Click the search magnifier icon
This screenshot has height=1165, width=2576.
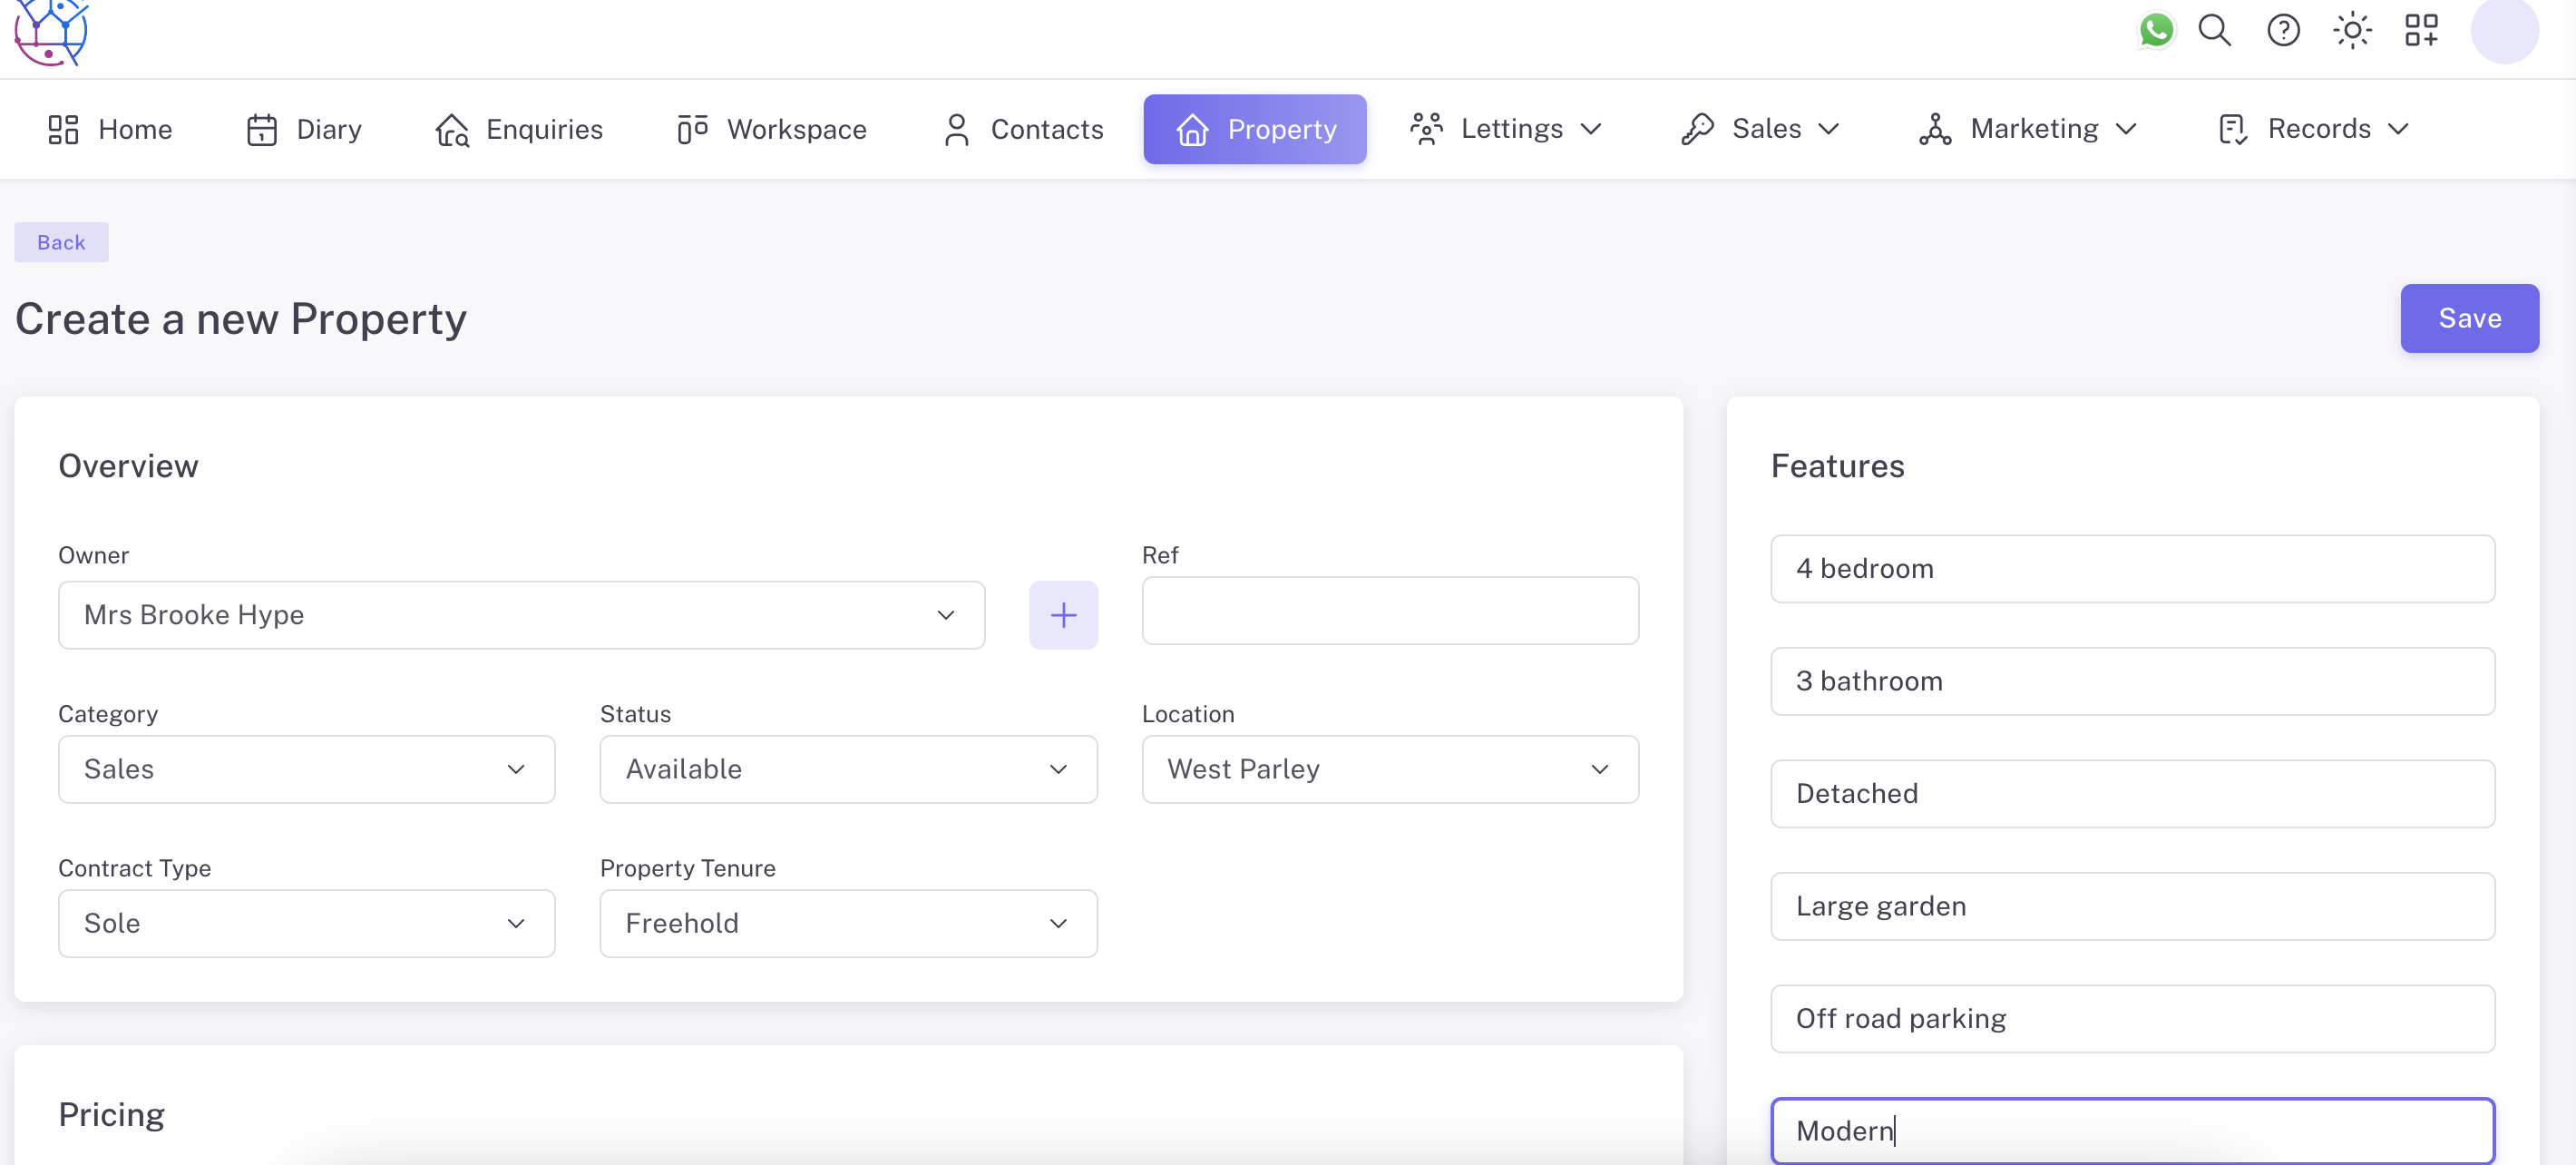click(2214, 30)
